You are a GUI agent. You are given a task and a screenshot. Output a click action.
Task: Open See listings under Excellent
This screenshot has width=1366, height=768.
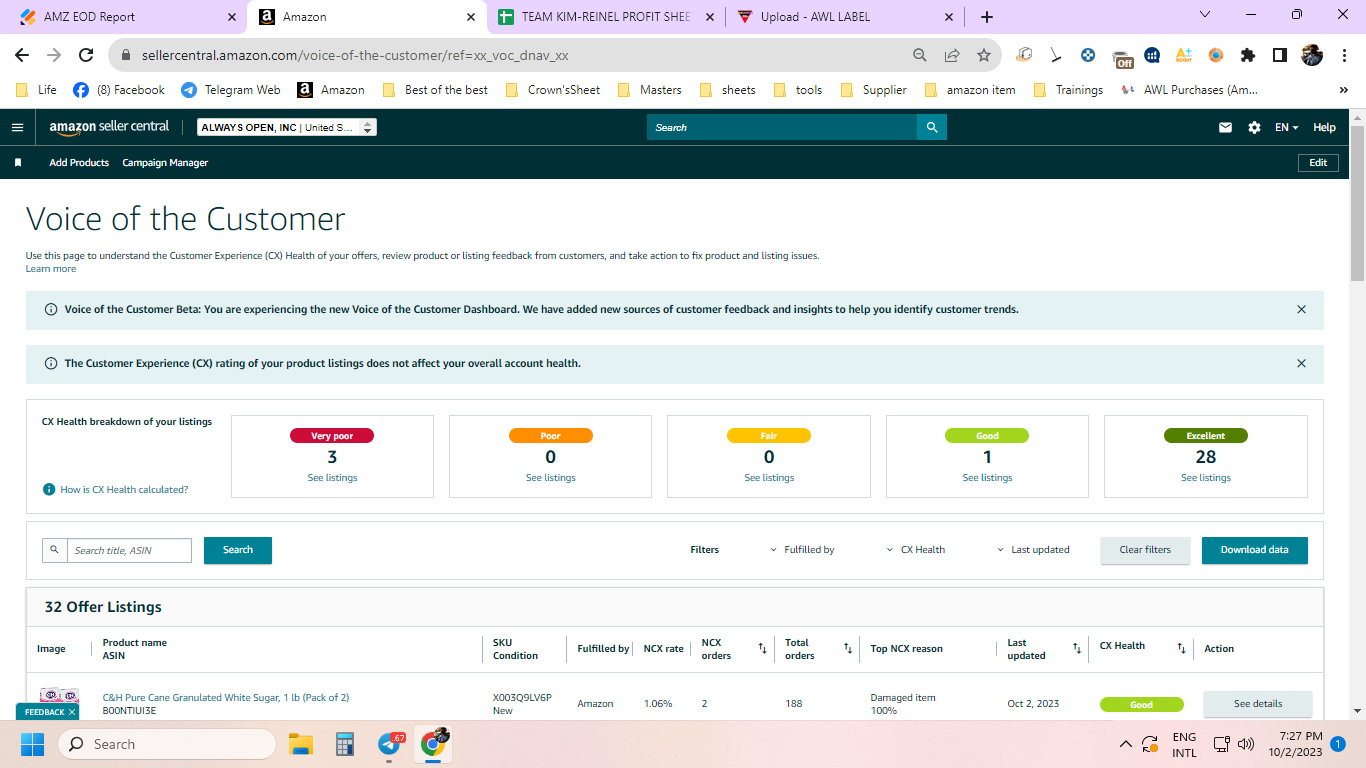click(x=1206, y=478)
